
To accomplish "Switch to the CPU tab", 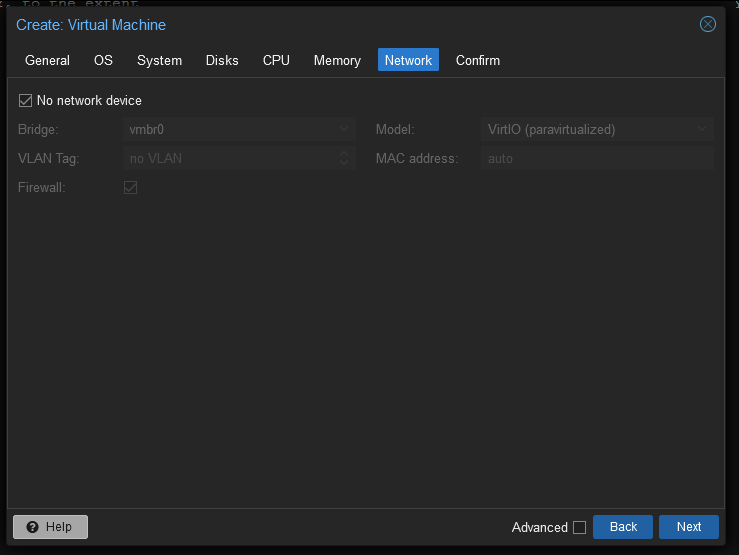I will click(276, 60).
